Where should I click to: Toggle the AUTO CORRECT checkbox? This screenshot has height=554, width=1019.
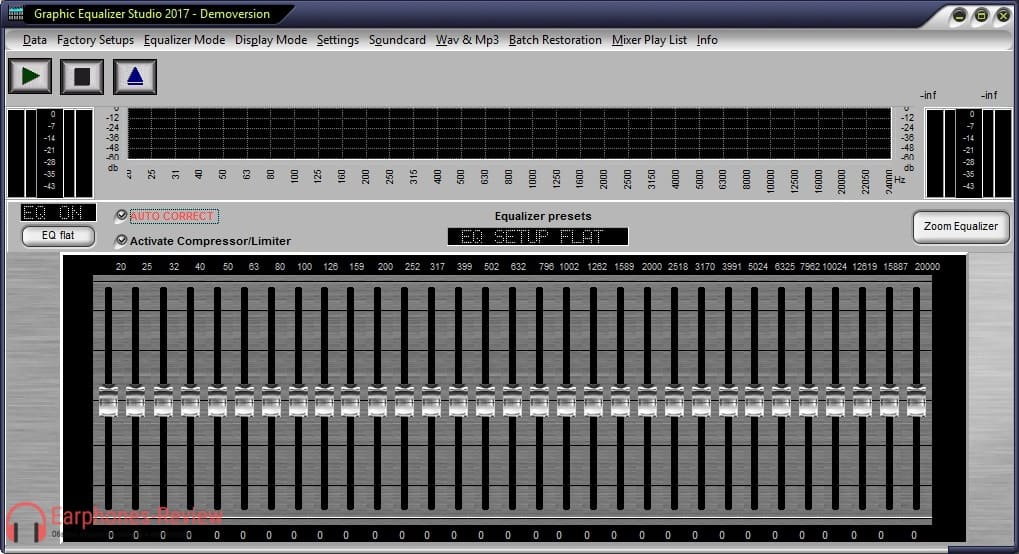coord(122,215)
